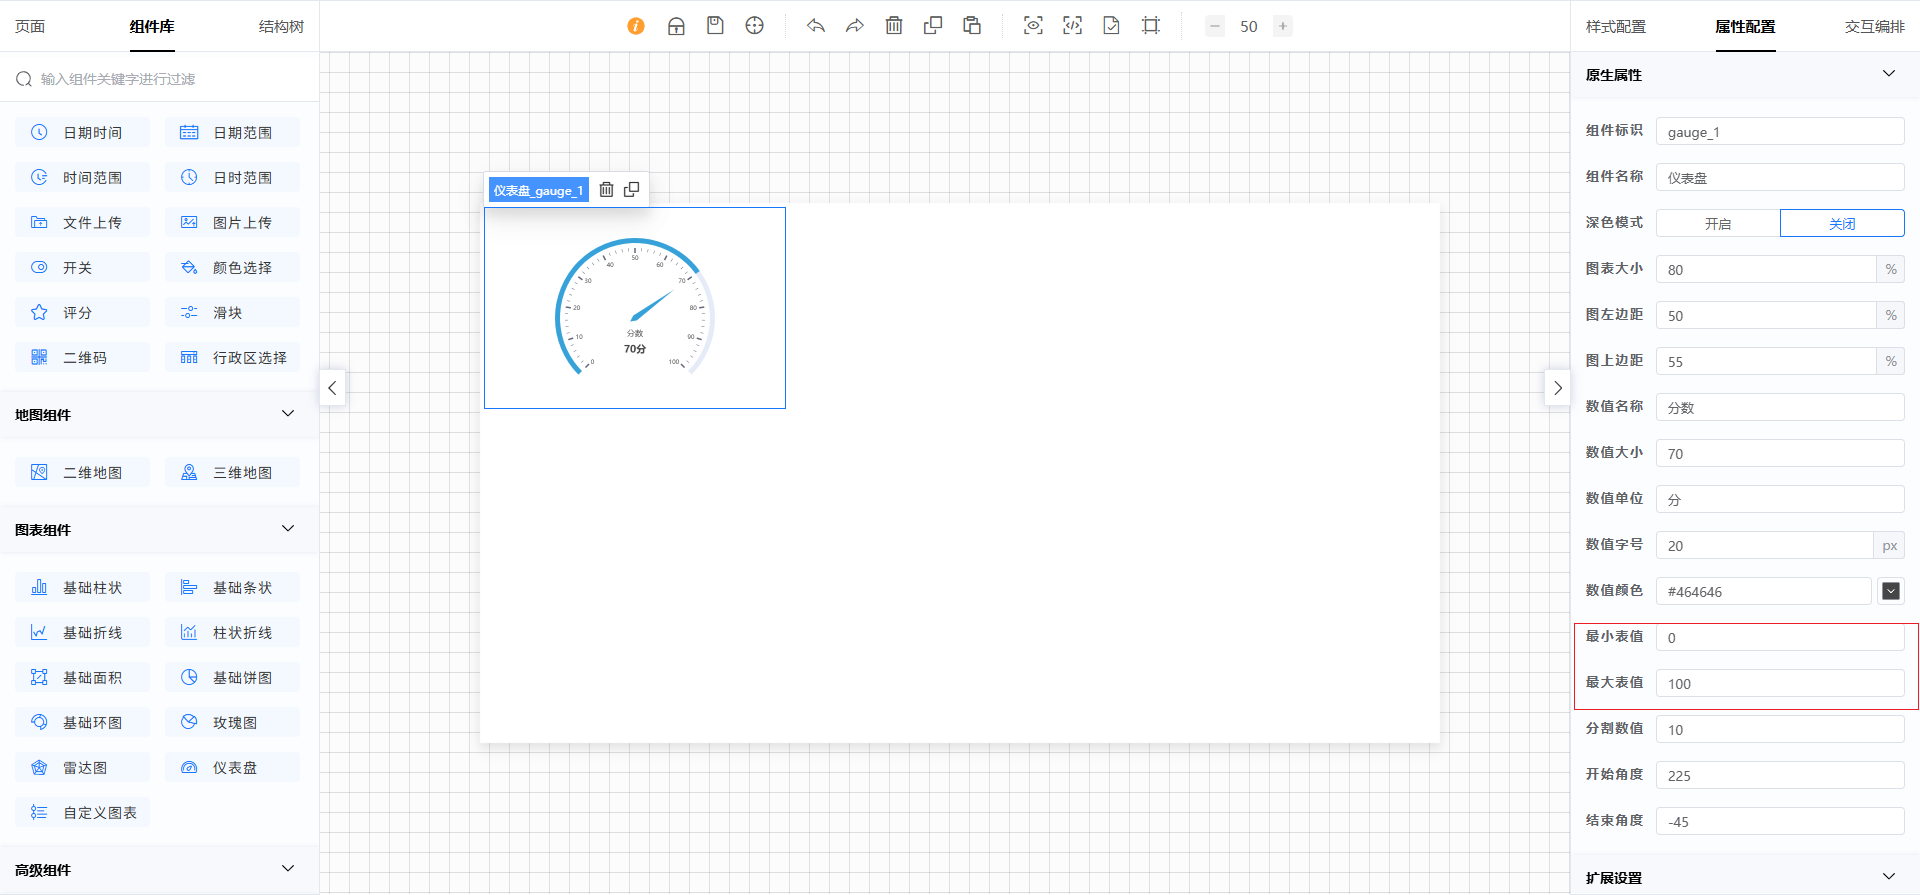Select 关闭 for dark mode
1920x895 pixels.
(x=1842, y=224)
